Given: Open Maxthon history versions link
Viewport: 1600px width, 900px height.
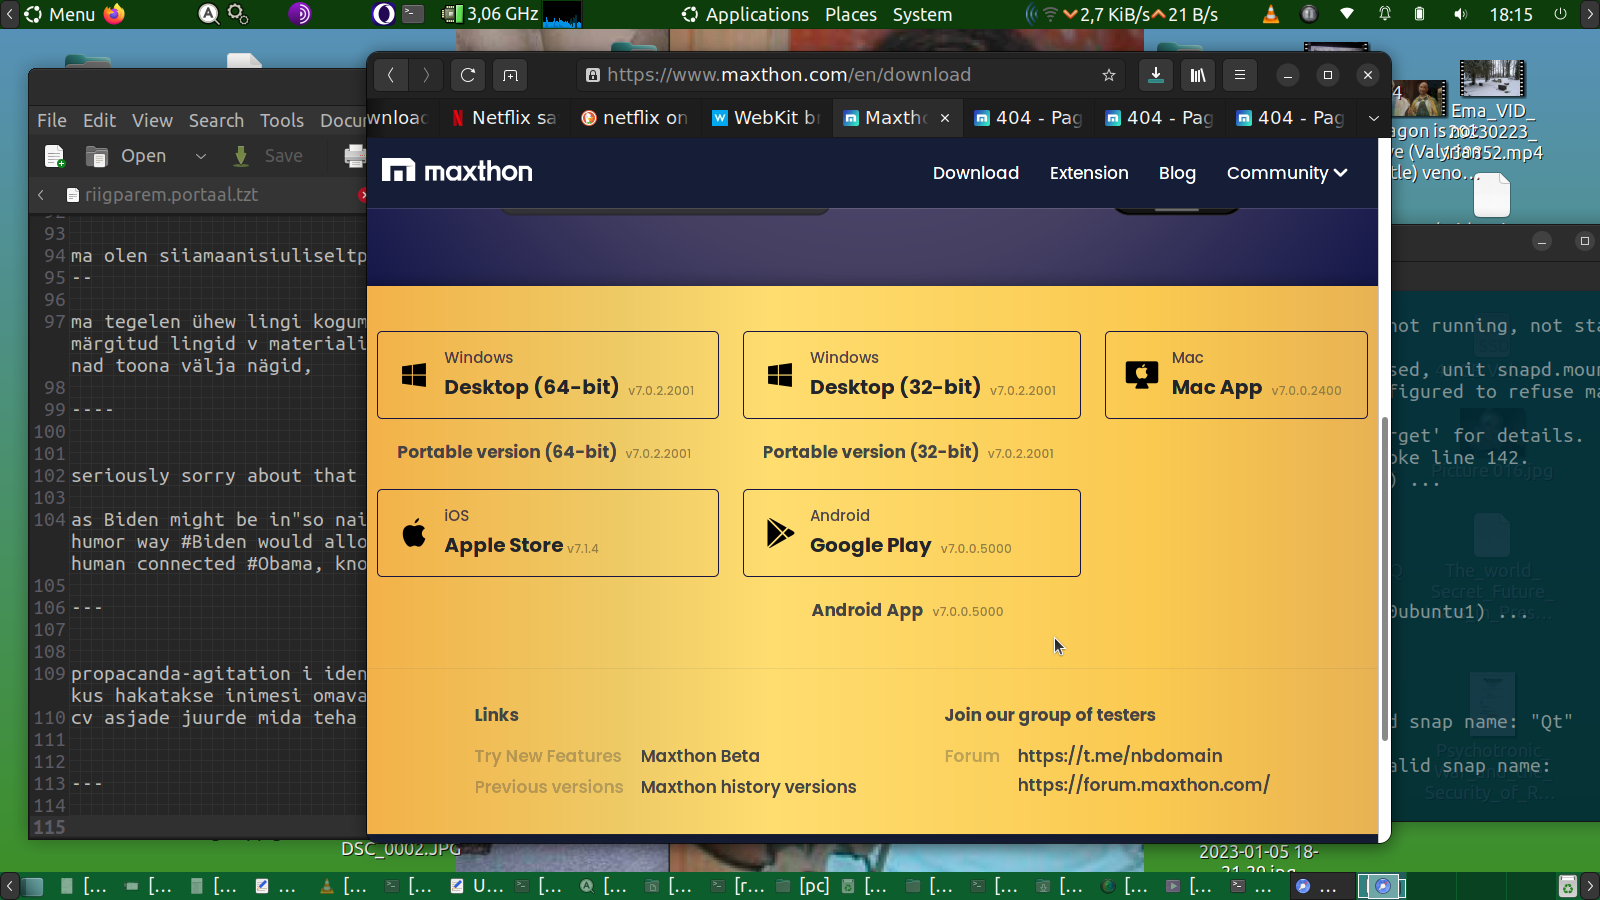Looking at the screenshot, I should [x=749, y=787].
